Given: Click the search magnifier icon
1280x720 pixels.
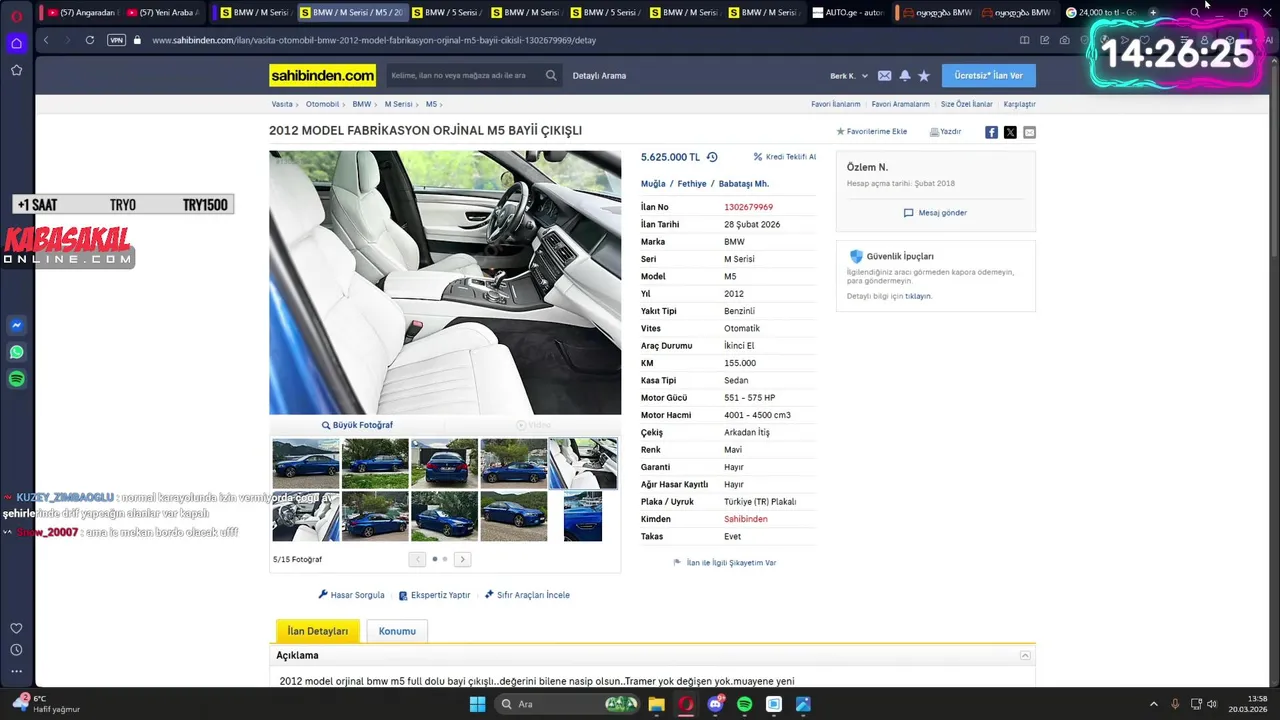Looking at the screenshot, I should tap(551, 75).
